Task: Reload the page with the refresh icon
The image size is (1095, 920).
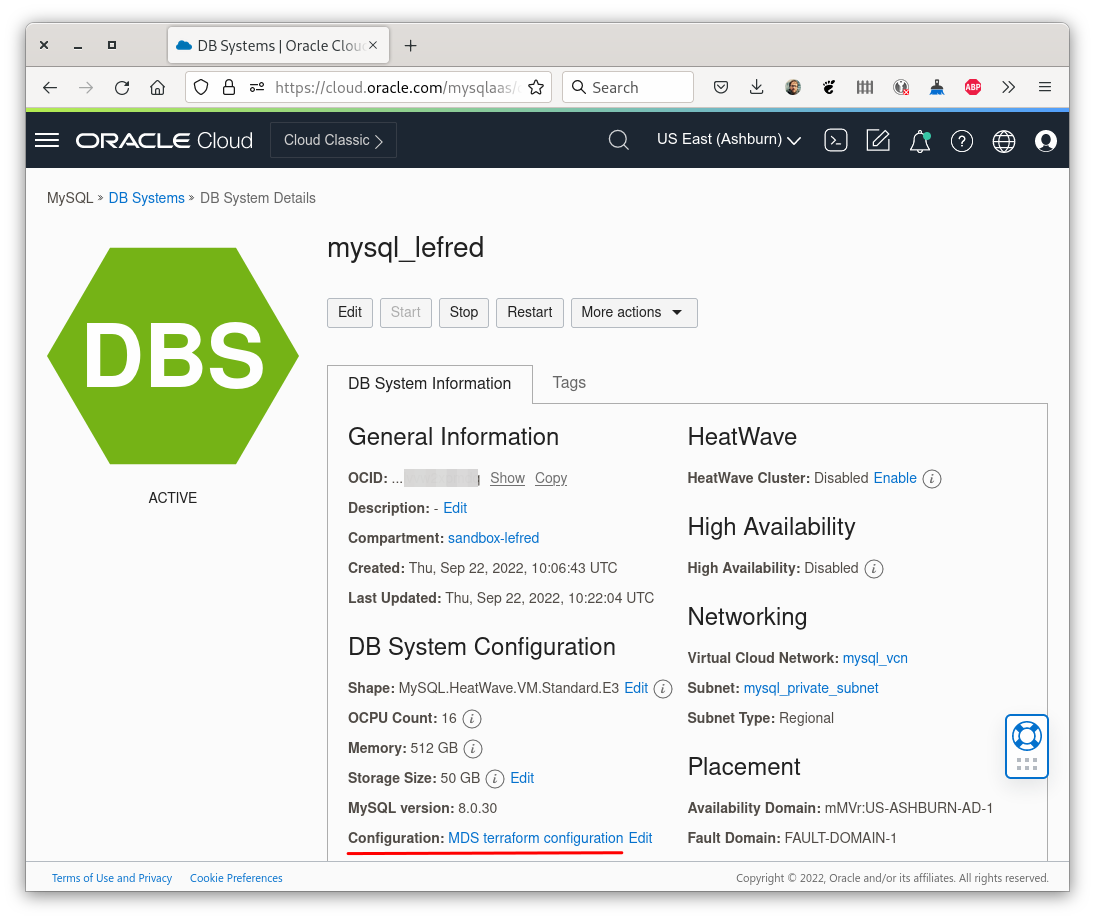Action: [x=122, y=87]
